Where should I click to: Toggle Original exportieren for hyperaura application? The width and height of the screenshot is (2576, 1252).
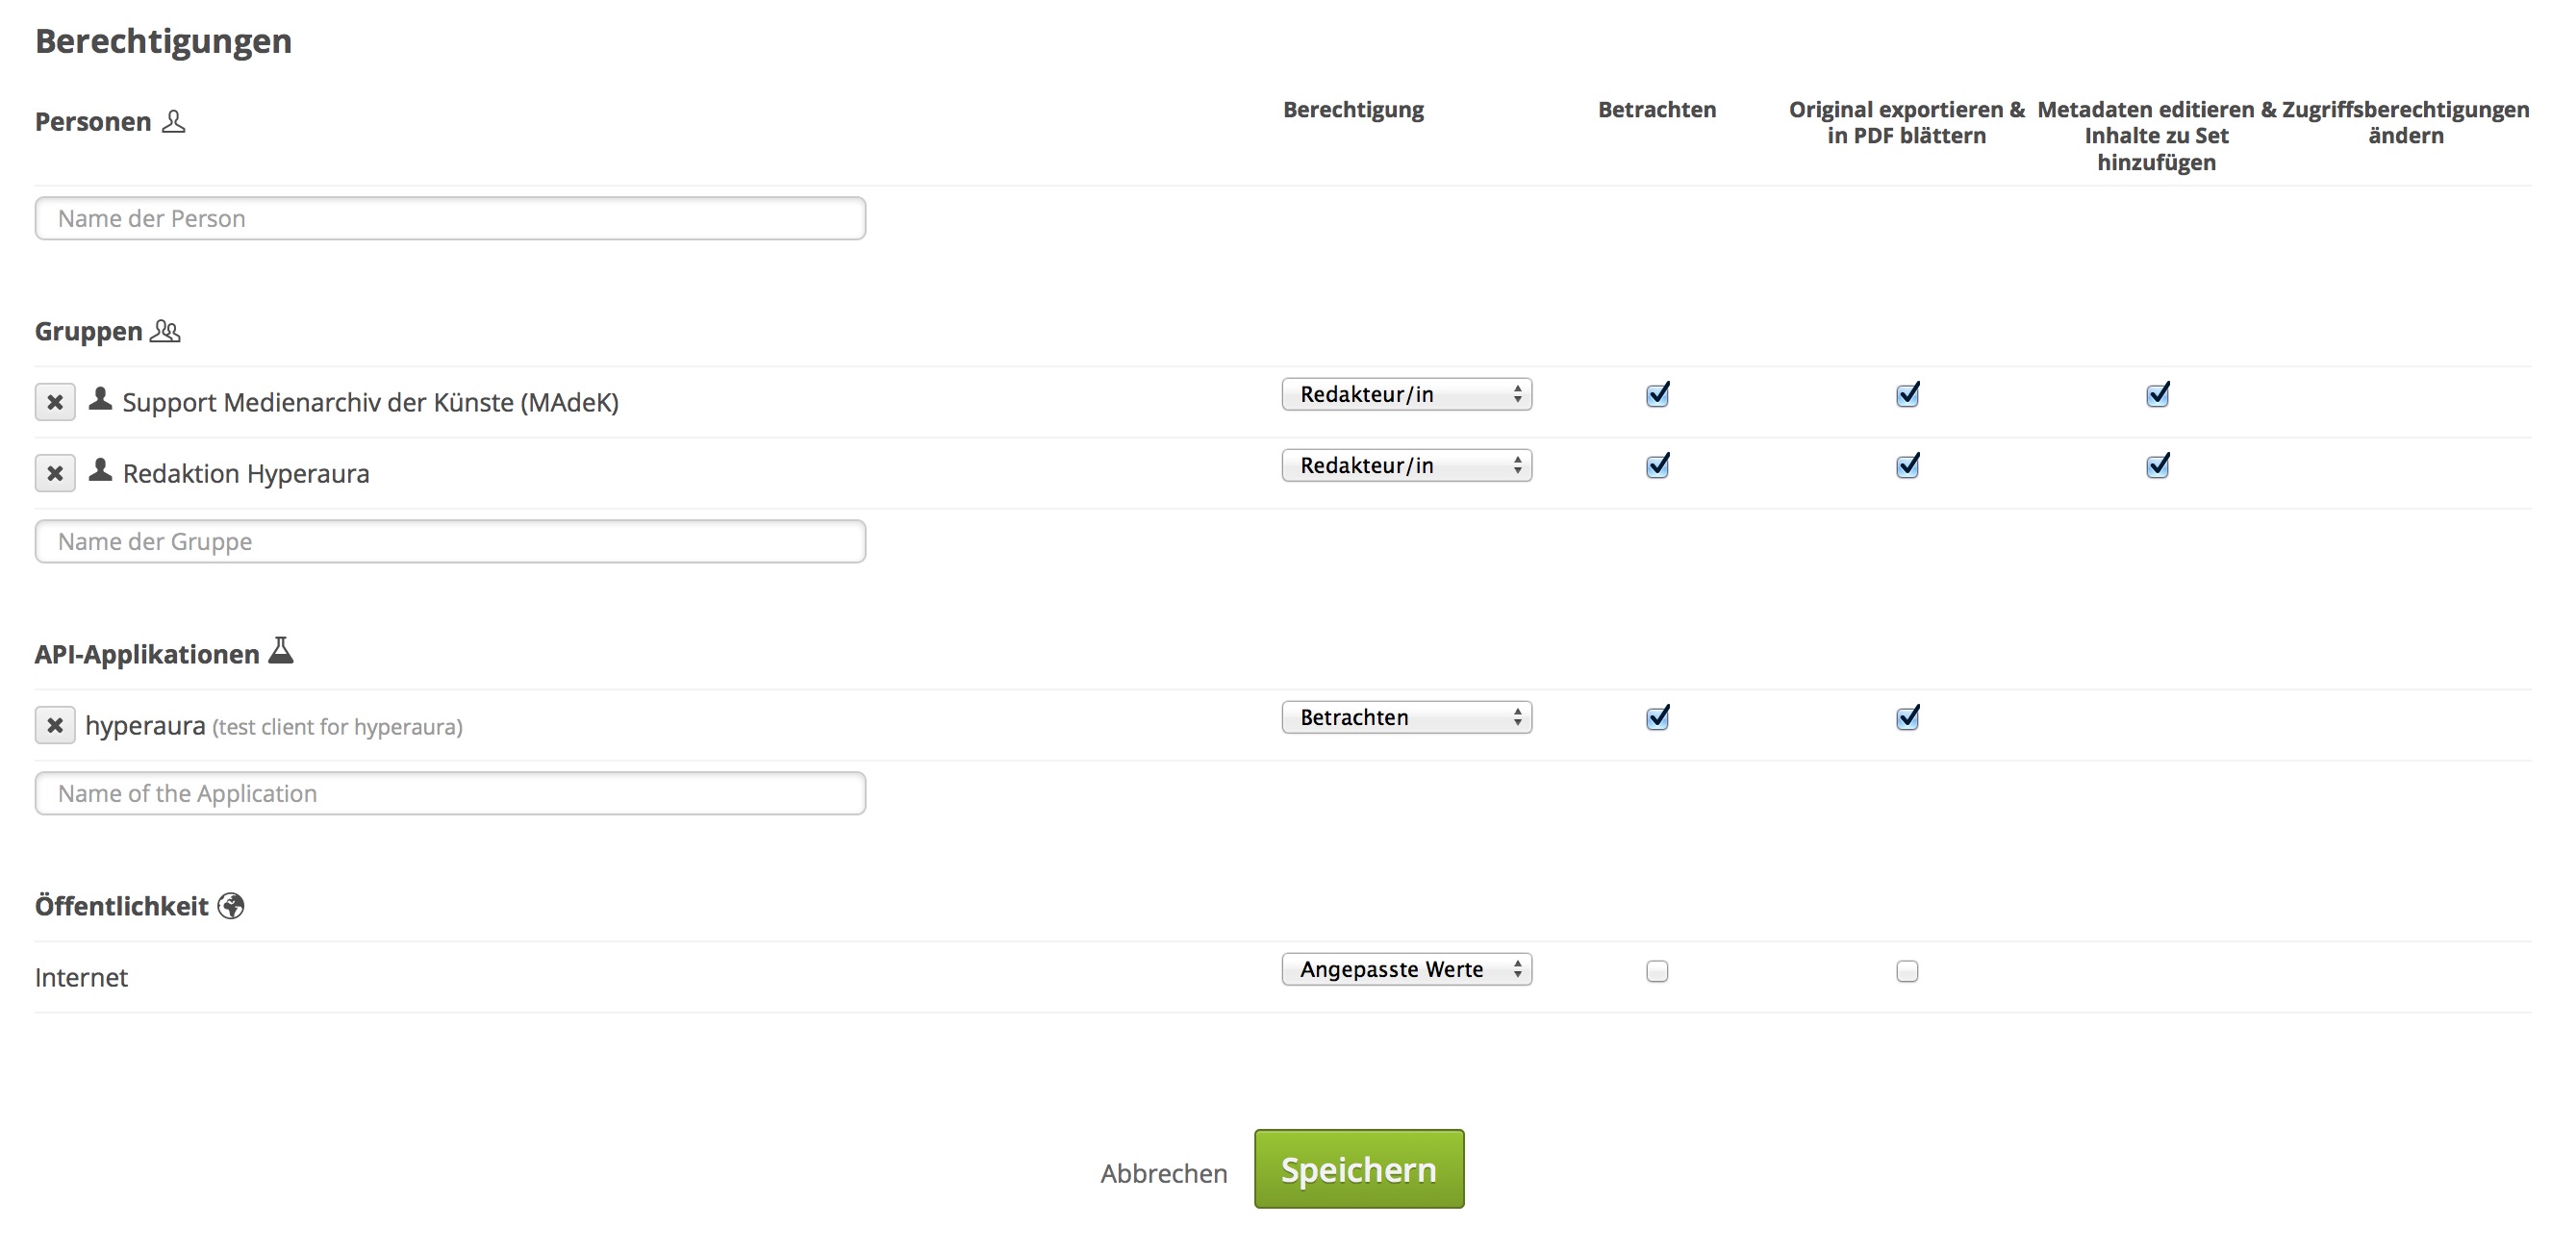(x=1907, y=717)
